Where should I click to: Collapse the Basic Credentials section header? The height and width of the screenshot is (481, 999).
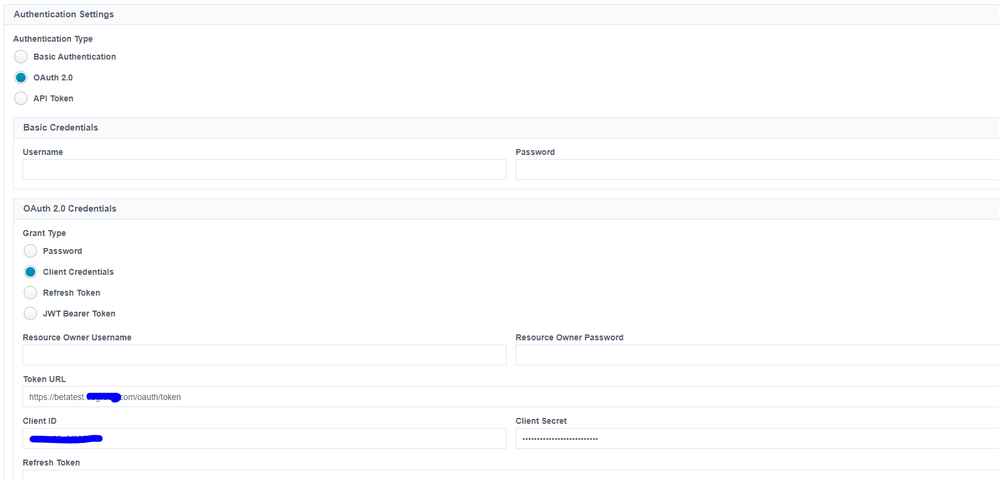pyautogui.click(x=60, y=128)
